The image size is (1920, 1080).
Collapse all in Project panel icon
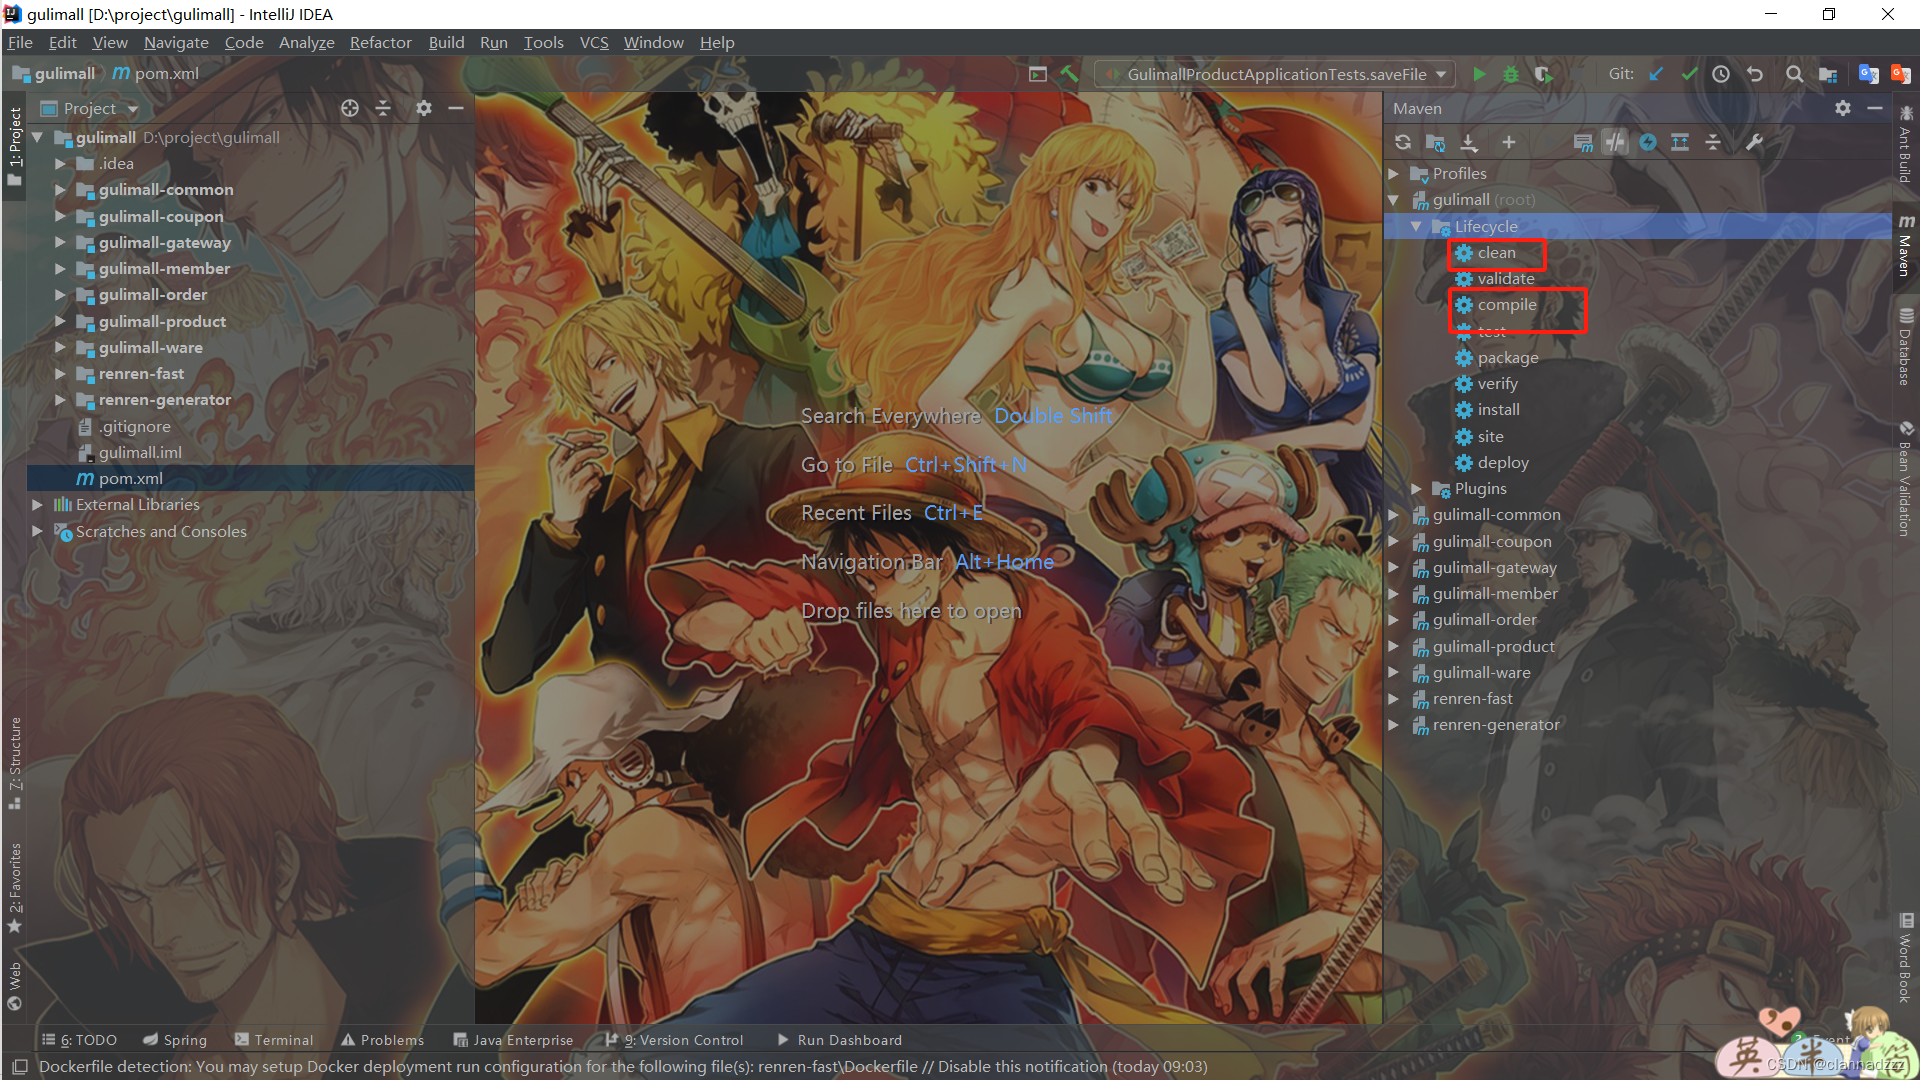[x=383, y=108]
